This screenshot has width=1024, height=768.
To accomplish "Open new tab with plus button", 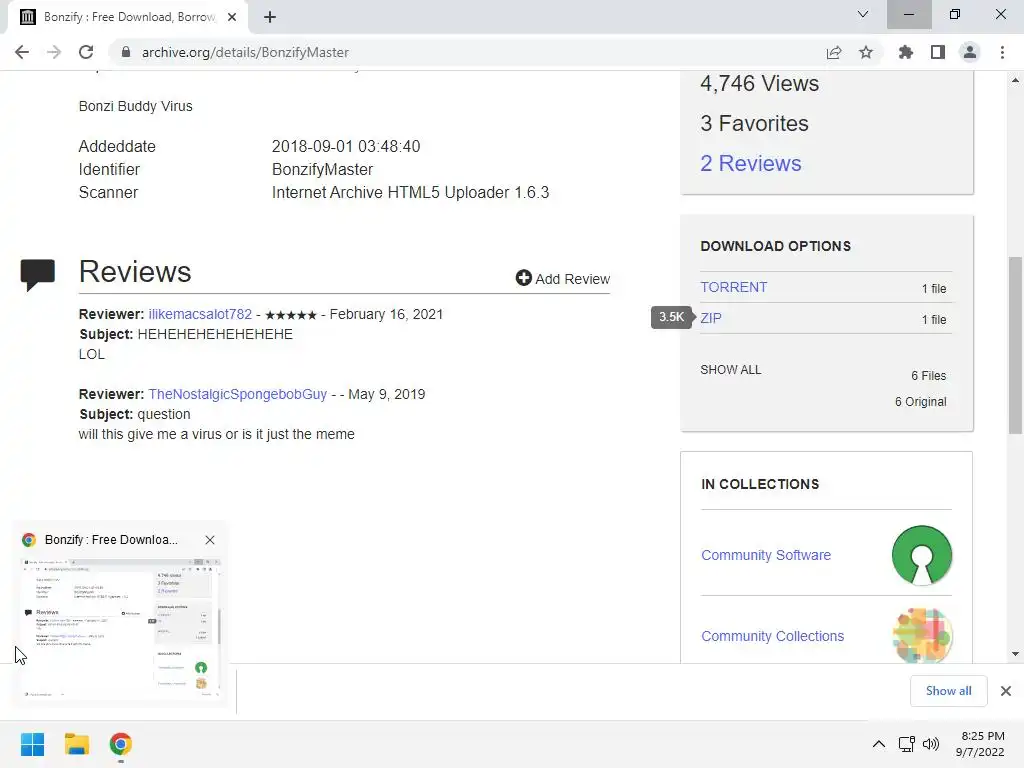I will coord(270,17).
